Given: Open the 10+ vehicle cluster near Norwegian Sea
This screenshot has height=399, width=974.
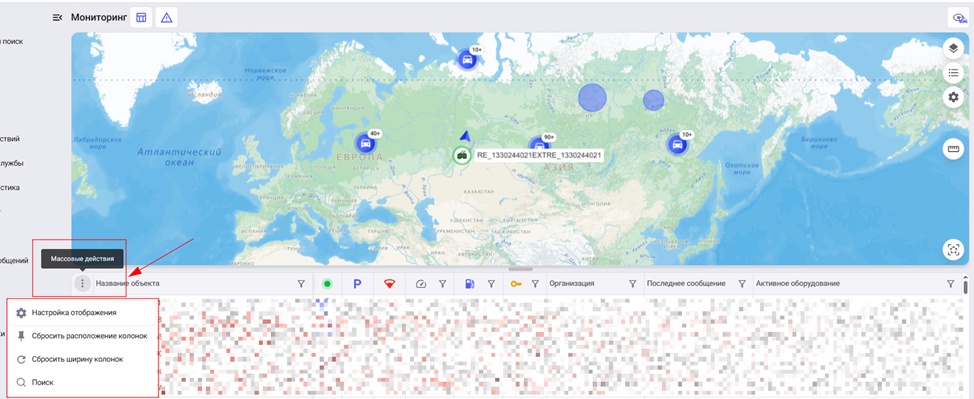Looking at the screenshot, I should pyautogui.click(x=467, y=60).
